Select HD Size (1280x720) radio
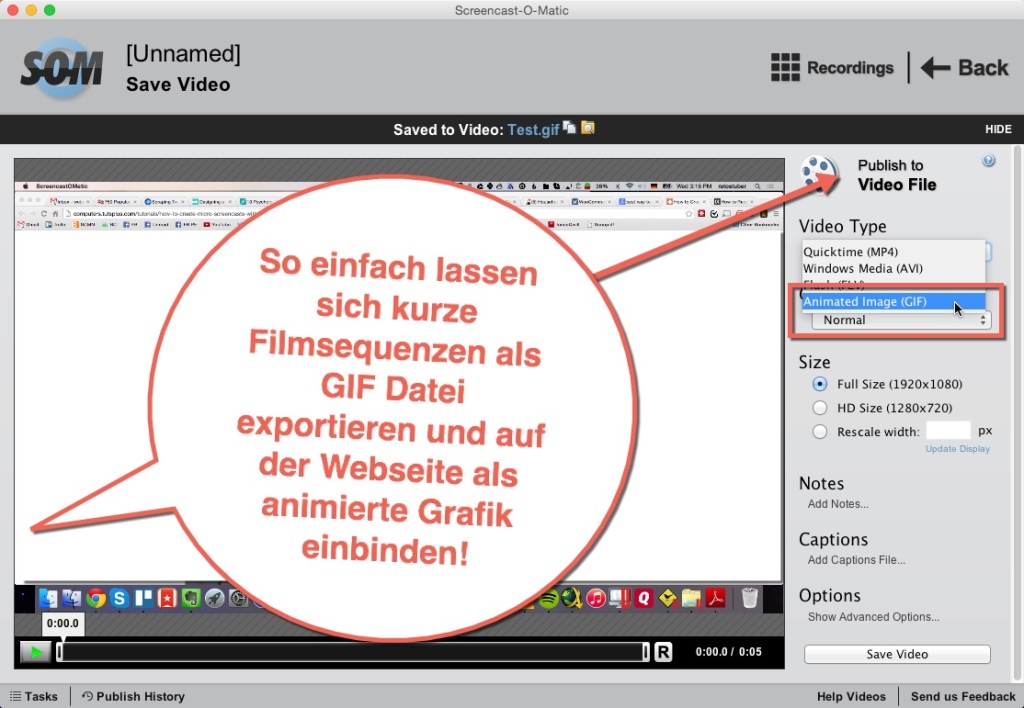Screen dimensions: 1024x708 click(820, 408)
